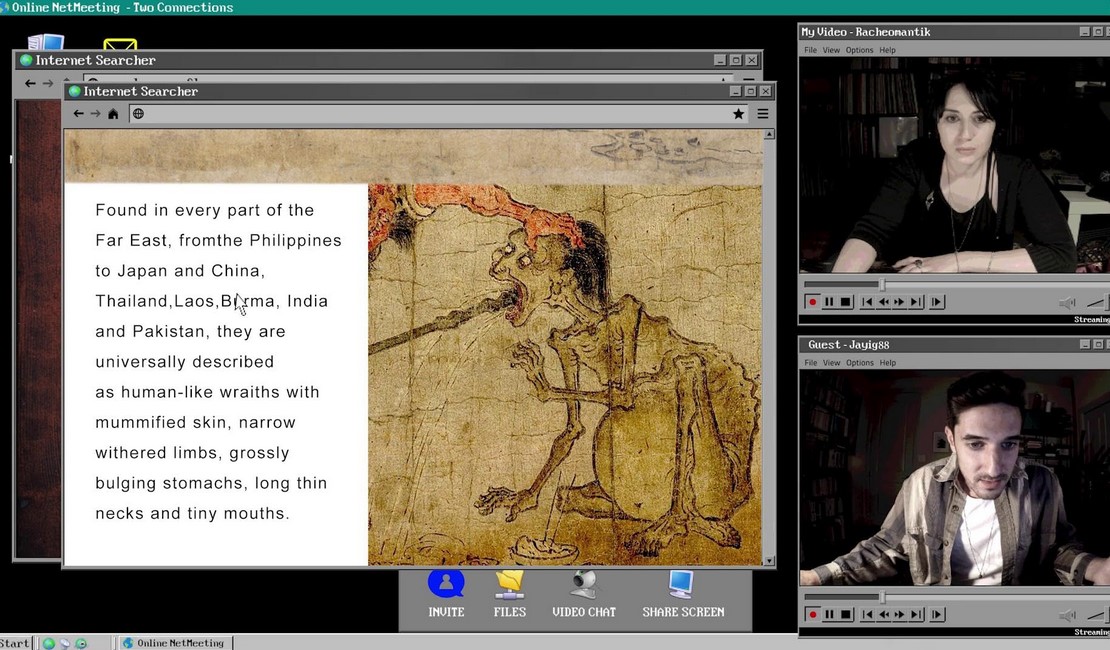Viewport: 1110px width, 650px height.
Task: Click the Invite icon in NetMeeting panel
Action: (x=446, y=583)
